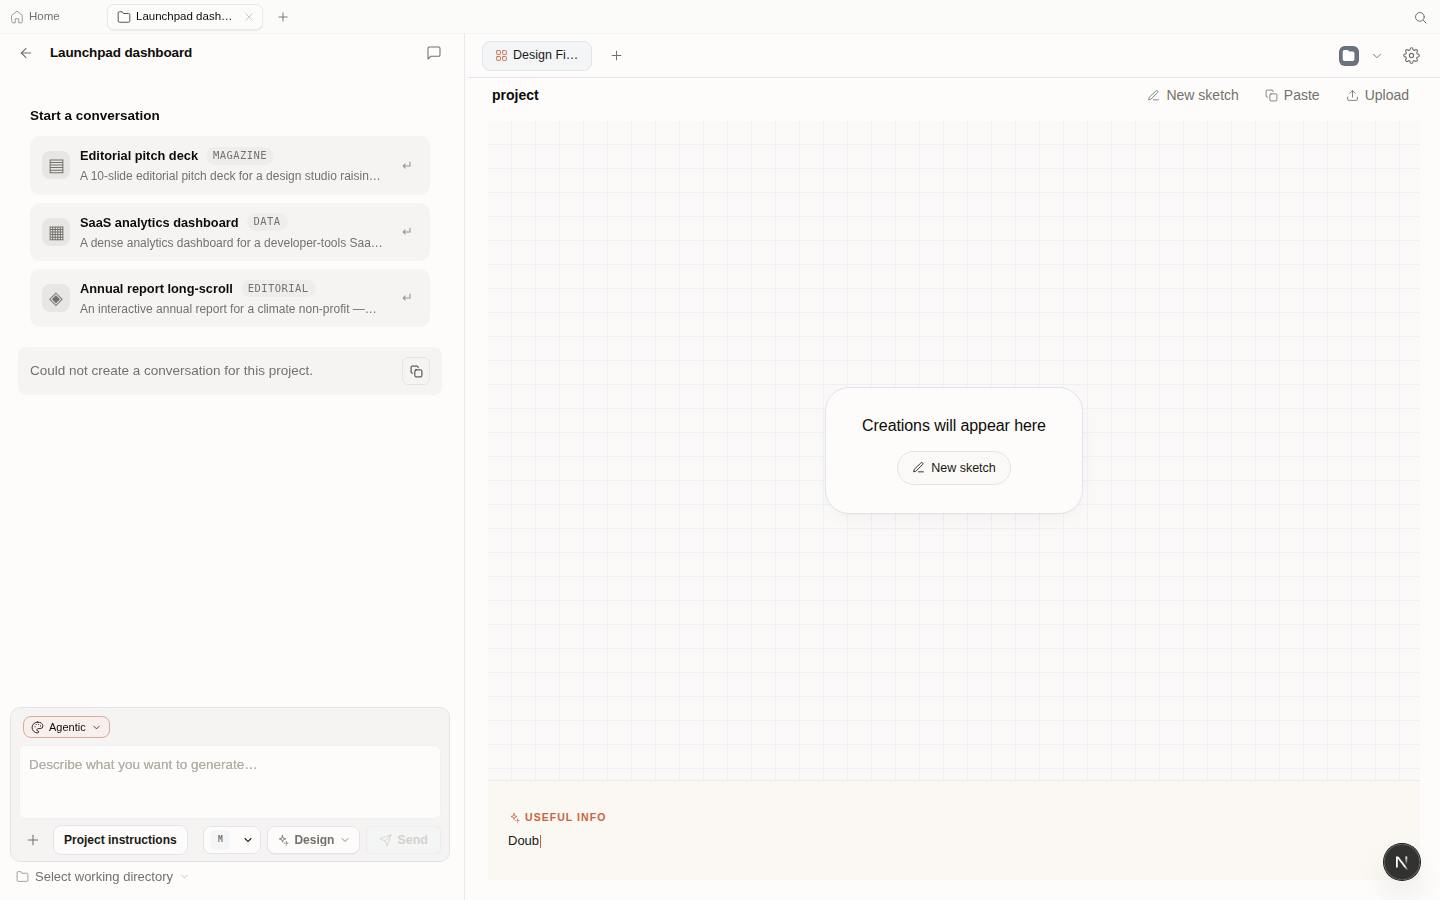1440x900 pixels.
Task: Open Project instructions
Action: pyautogui.click(x=120, y=840)
